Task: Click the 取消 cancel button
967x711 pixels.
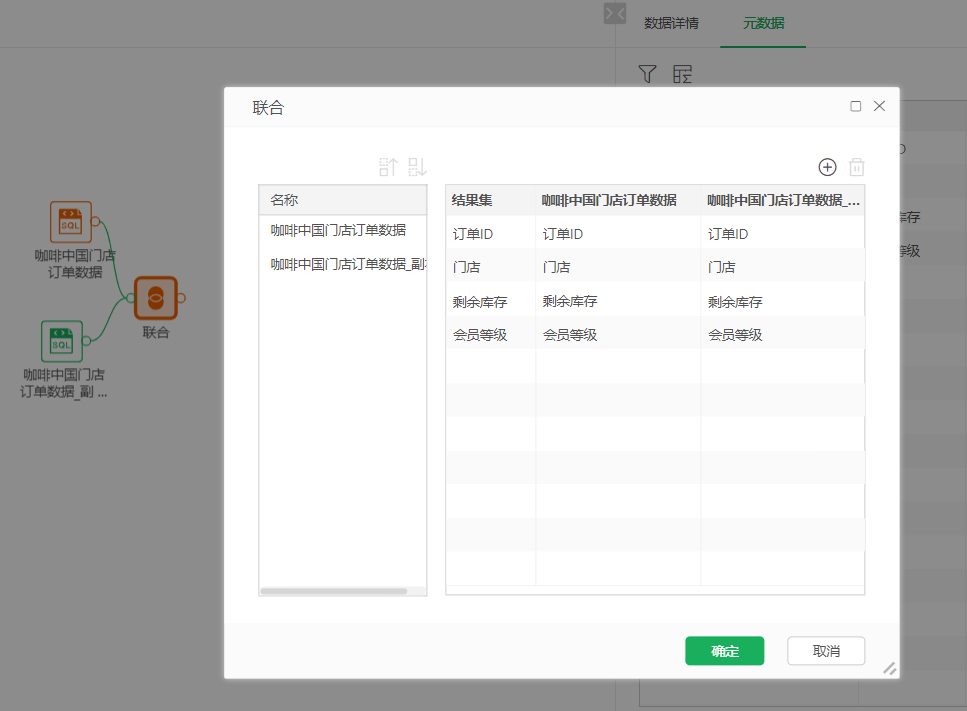Action: pos(825,651)
